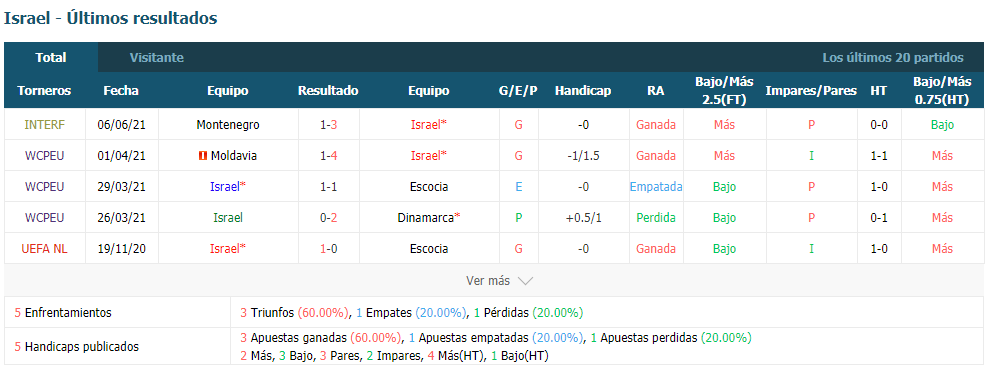987x371 pixels.
Task: Select the Total tab
Action: coord(51,57)
